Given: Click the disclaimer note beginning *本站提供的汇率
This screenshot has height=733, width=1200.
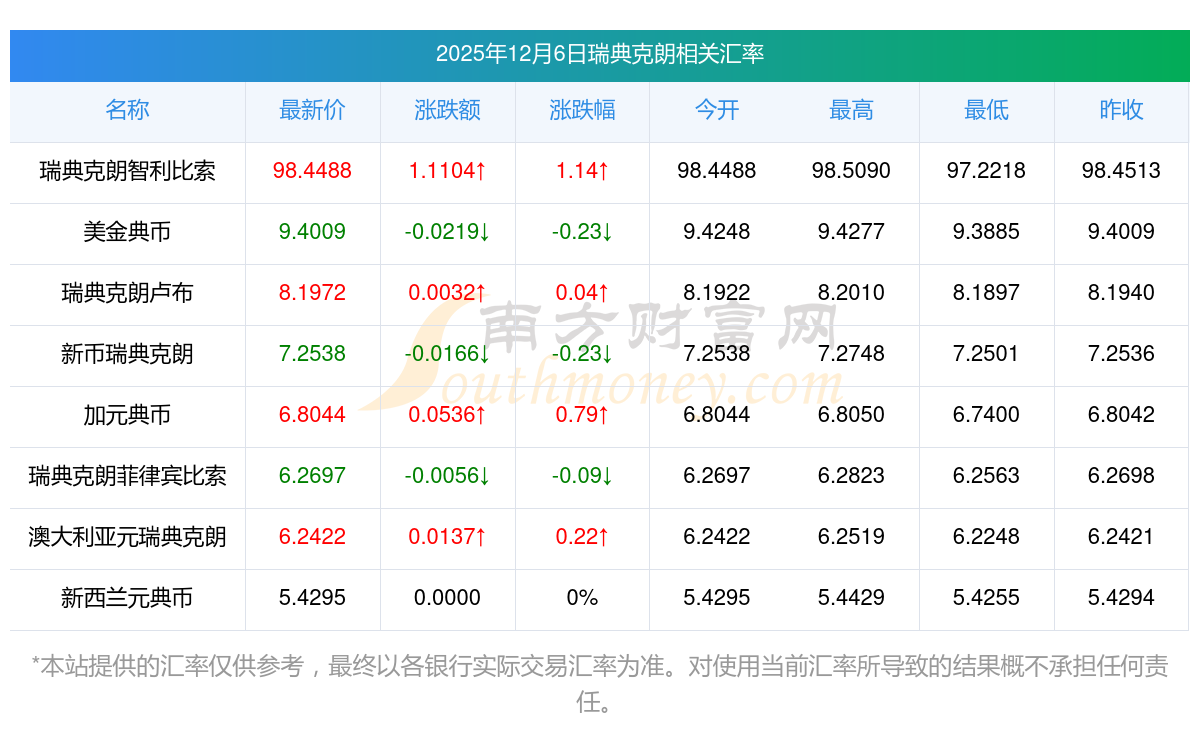Looking at the screenshot, I should click(x=600, y=684).
